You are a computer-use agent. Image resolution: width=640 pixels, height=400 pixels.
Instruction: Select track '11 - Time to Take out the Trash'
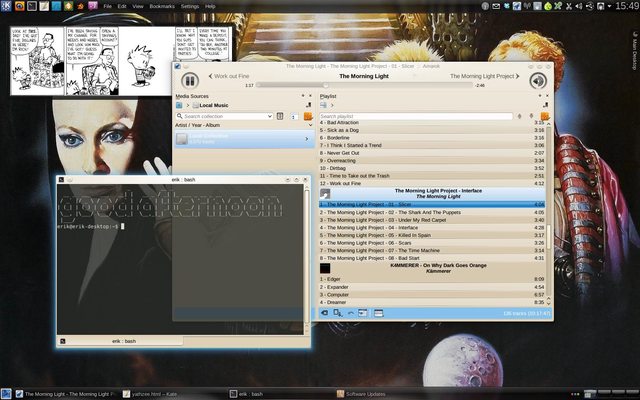click(x=432, y=176)
